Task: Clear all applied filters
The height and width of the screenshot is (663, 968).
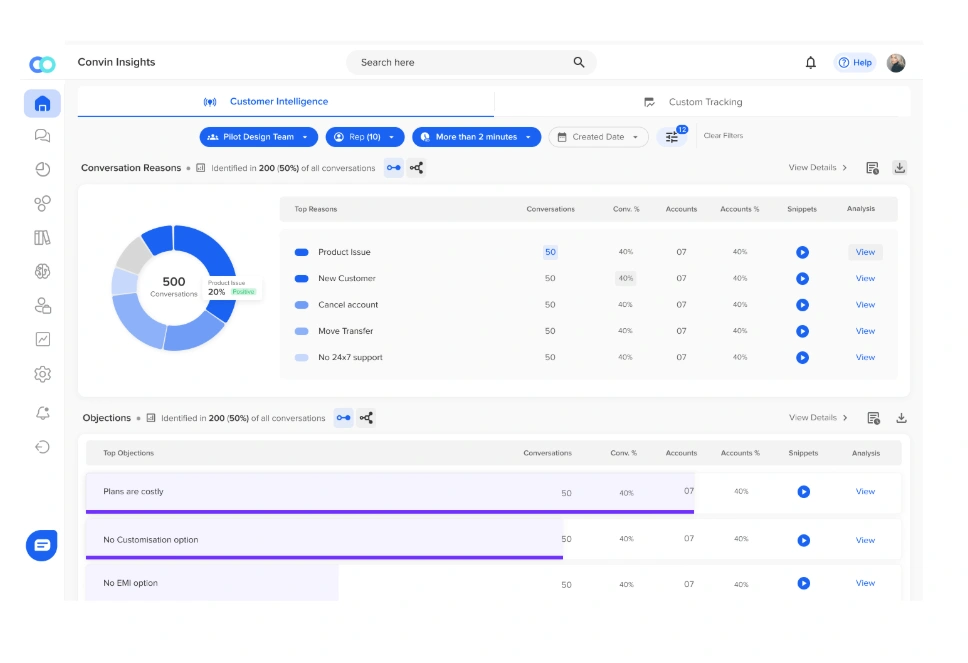Action: [722, 135]
